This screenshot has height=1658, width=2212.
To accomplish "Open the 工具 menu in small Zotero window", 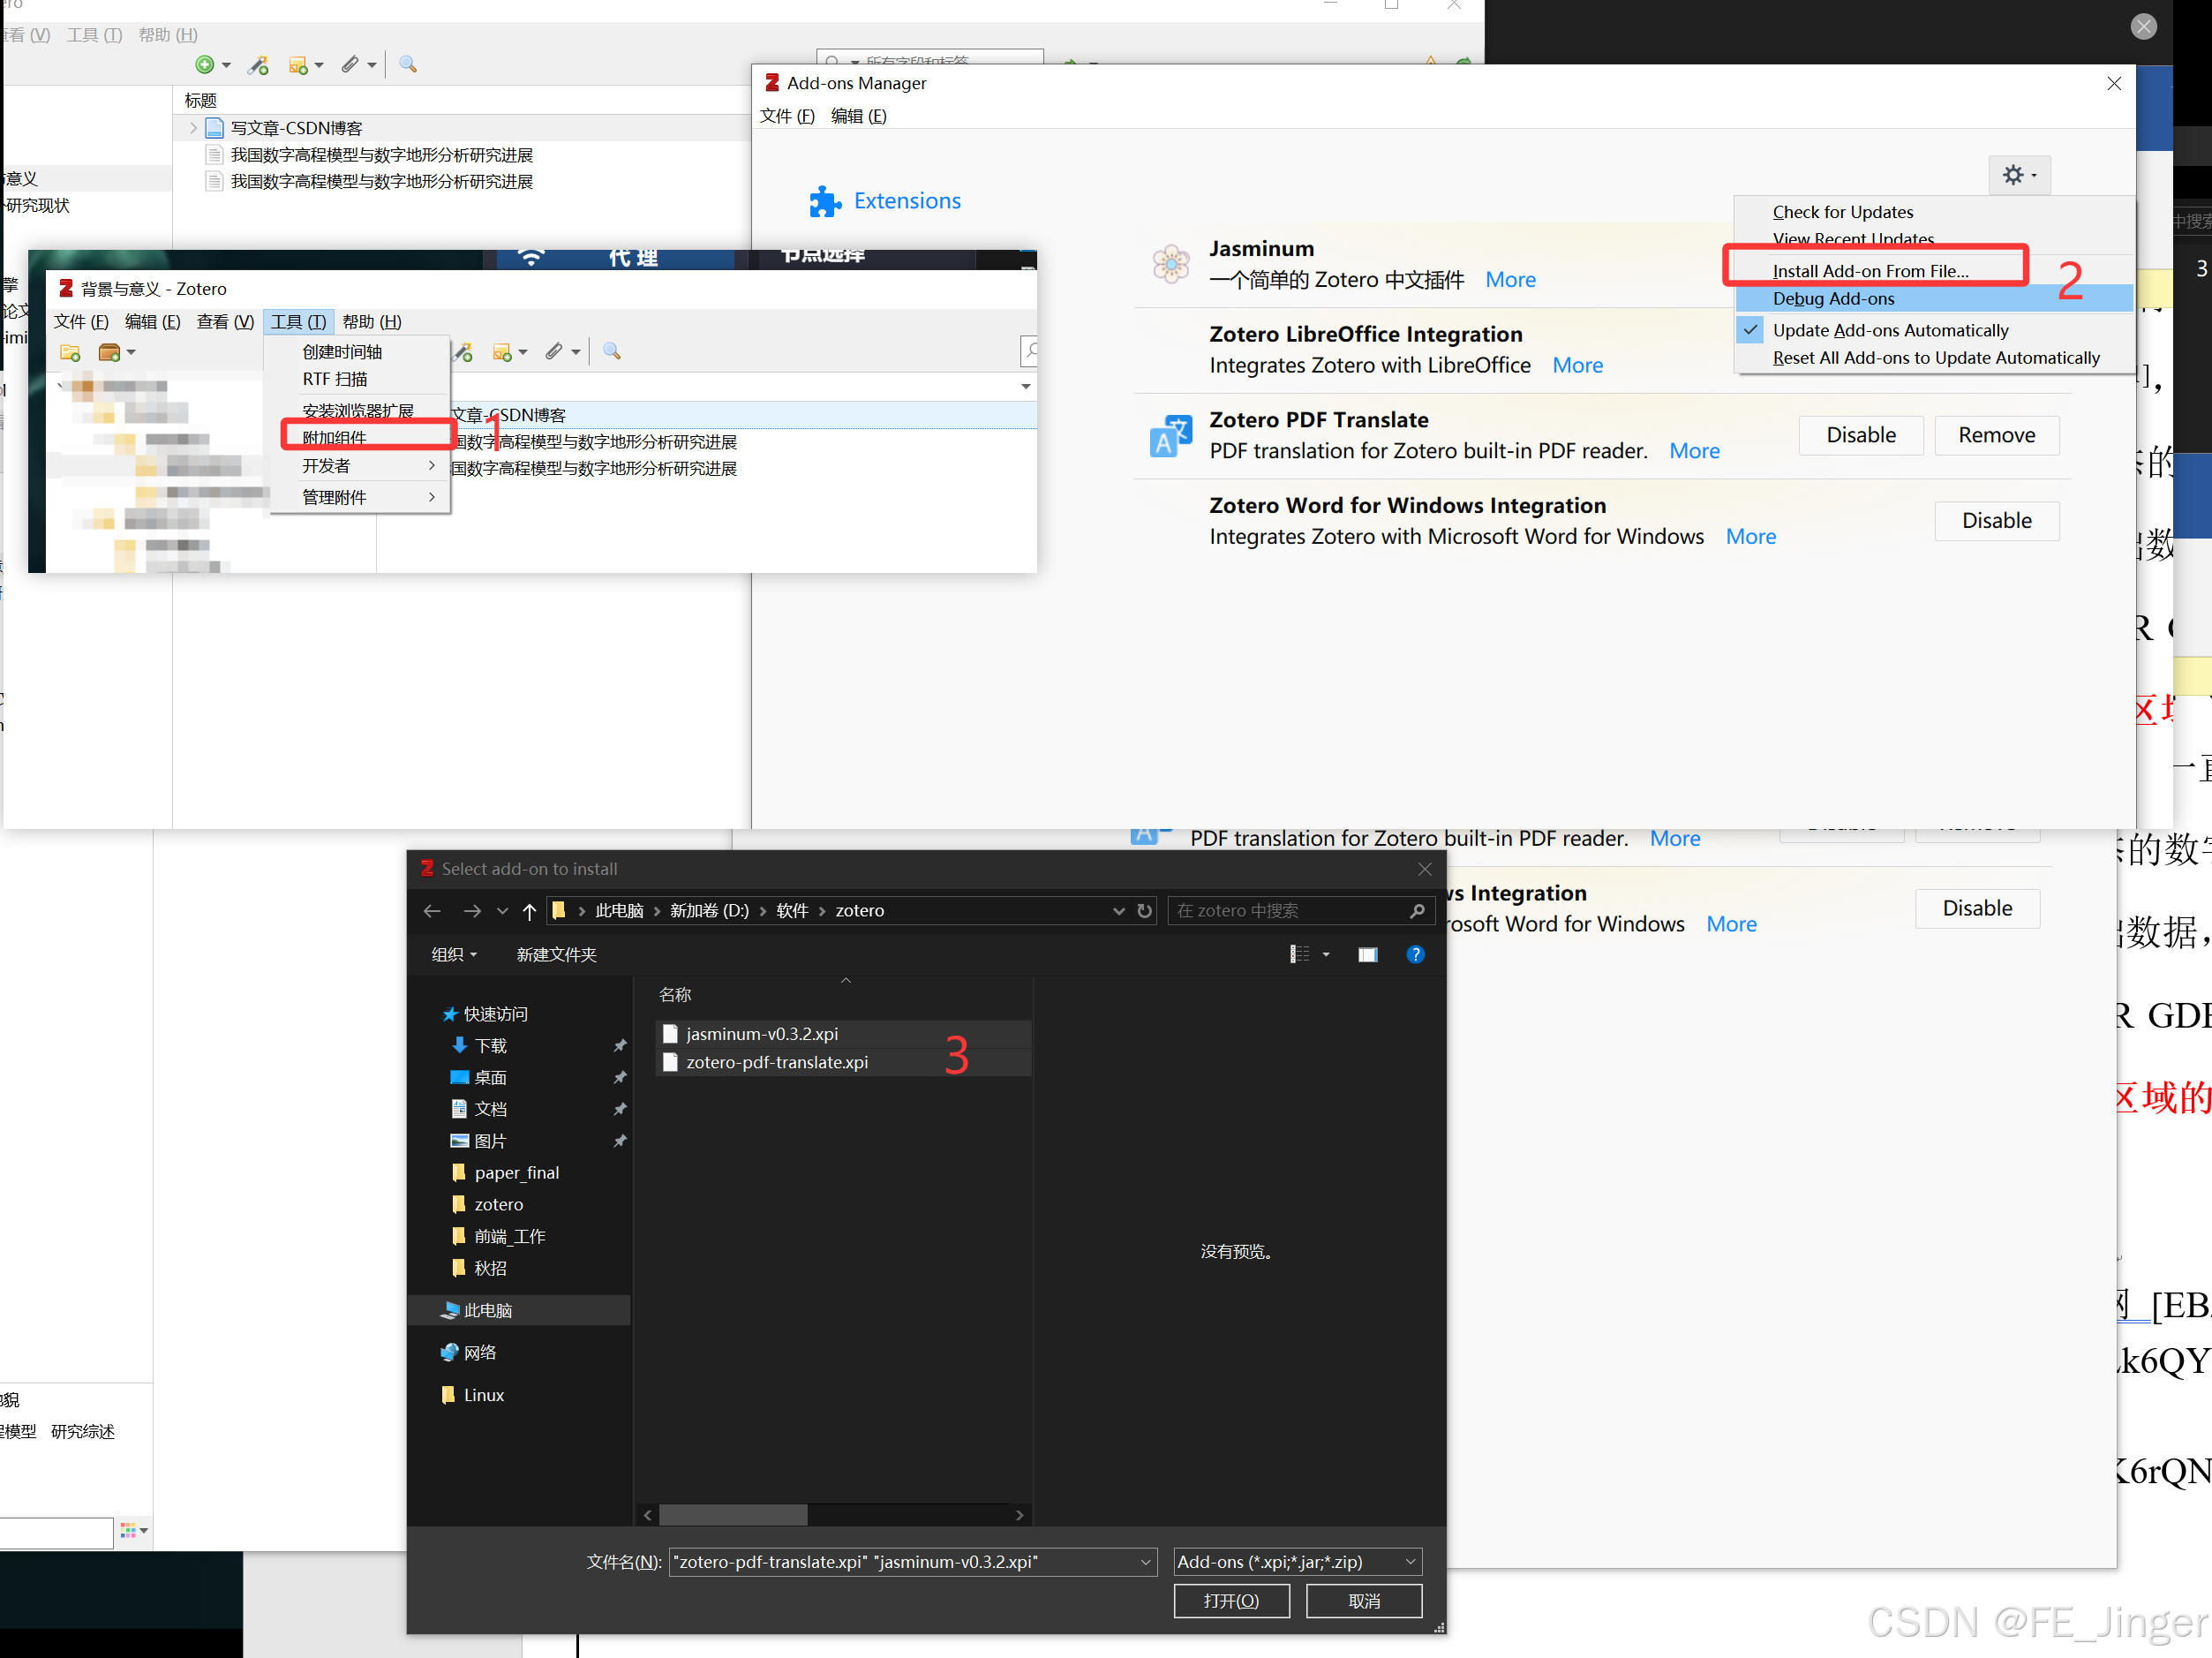I will pos(298,321).
